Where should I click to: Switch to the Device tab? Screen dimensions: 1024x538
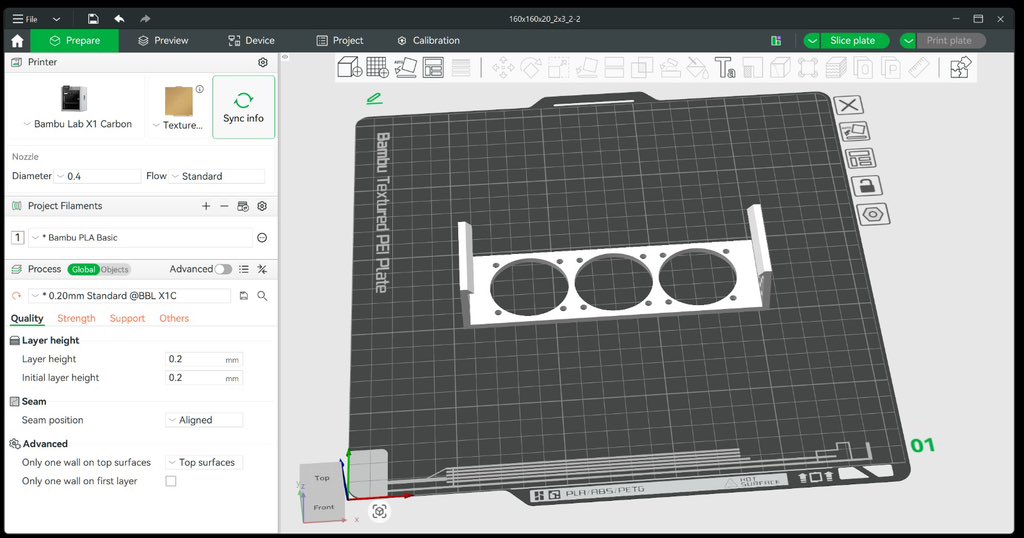tap(251, 40)
